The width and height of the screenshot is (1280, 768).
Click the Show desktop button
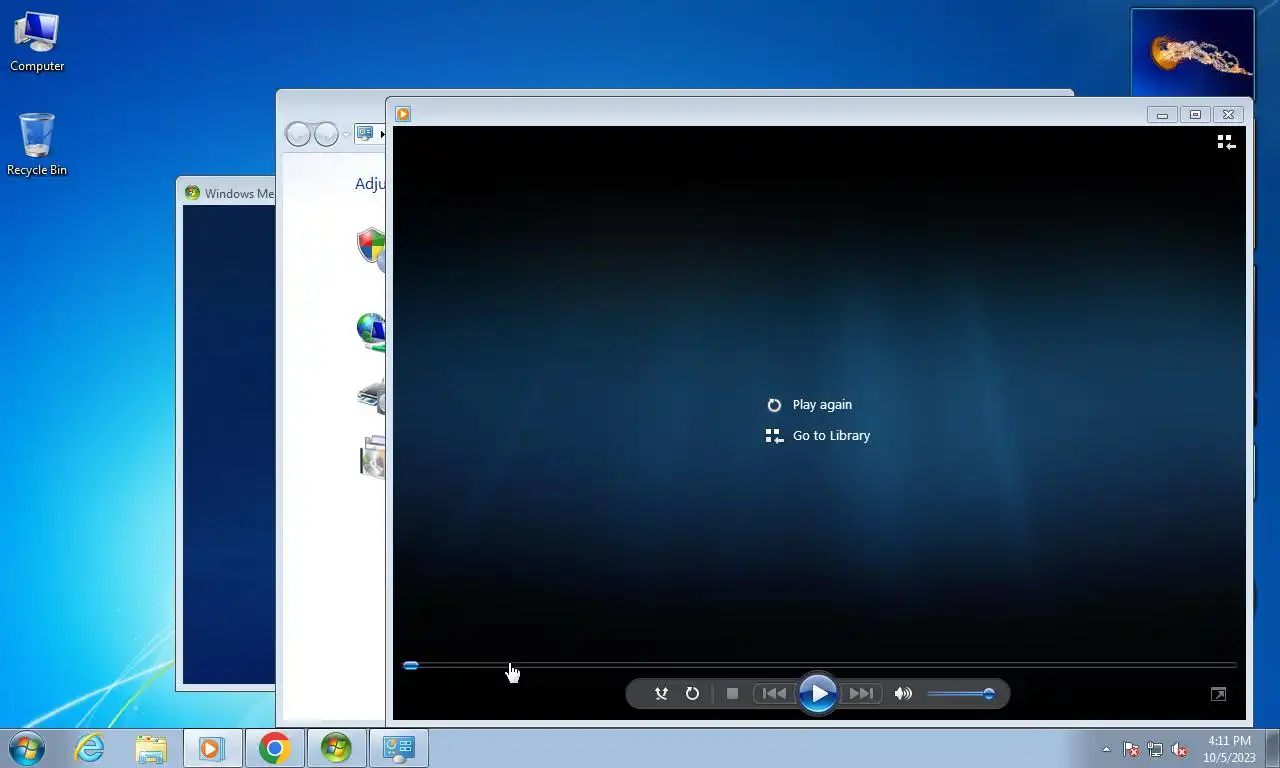[x=1272, y=748]
